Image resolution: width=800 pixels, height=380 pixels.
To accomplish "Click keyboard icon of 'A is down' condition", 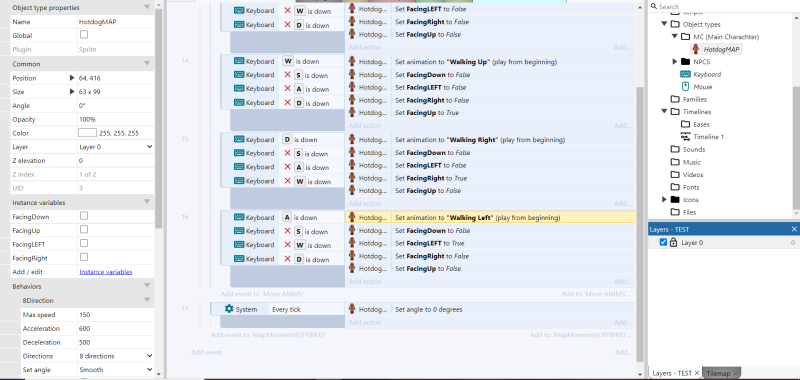I will click(x=239, y=217).
